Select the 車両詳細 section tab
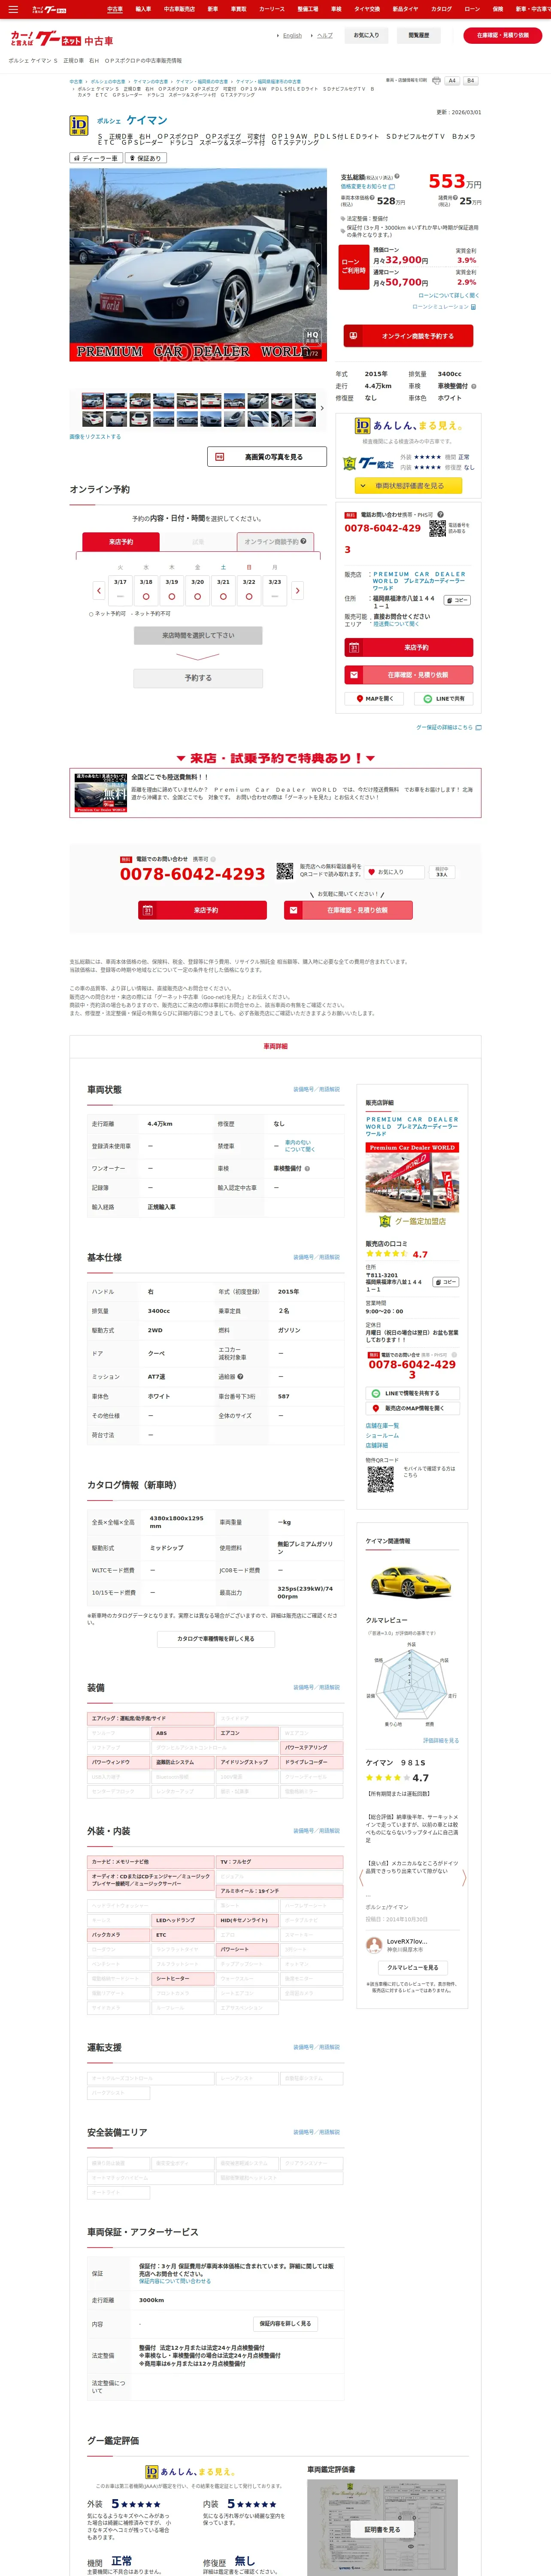 275,1046
